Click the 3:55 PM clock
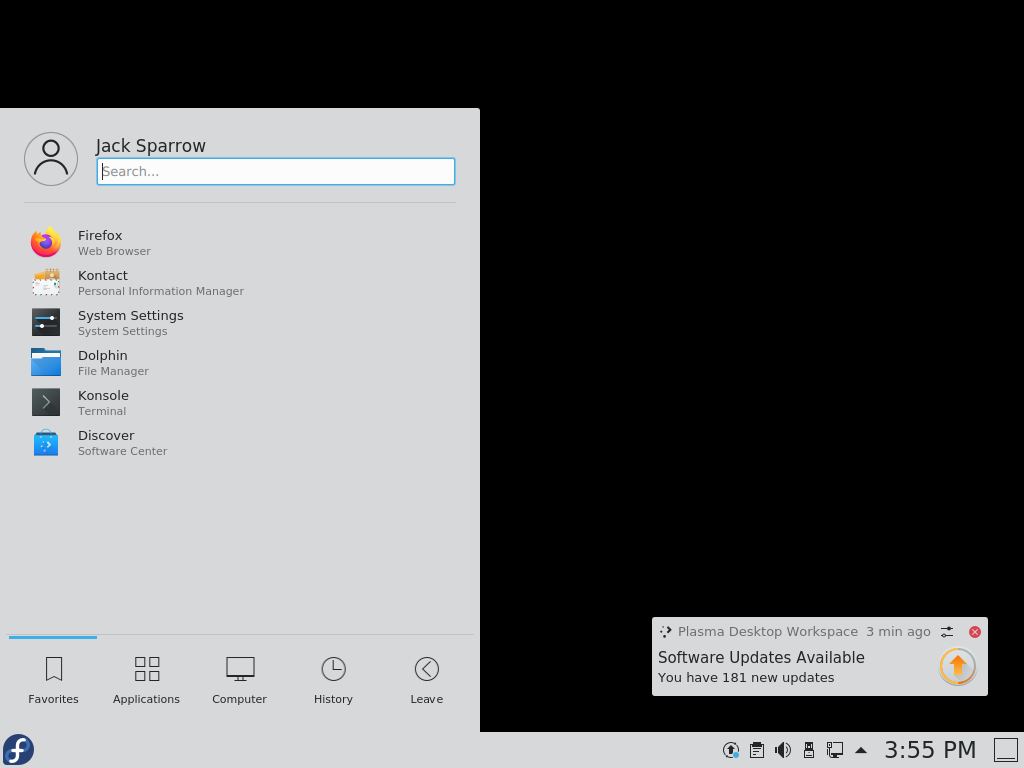The image size is (1024, 768). coord(930,750)
